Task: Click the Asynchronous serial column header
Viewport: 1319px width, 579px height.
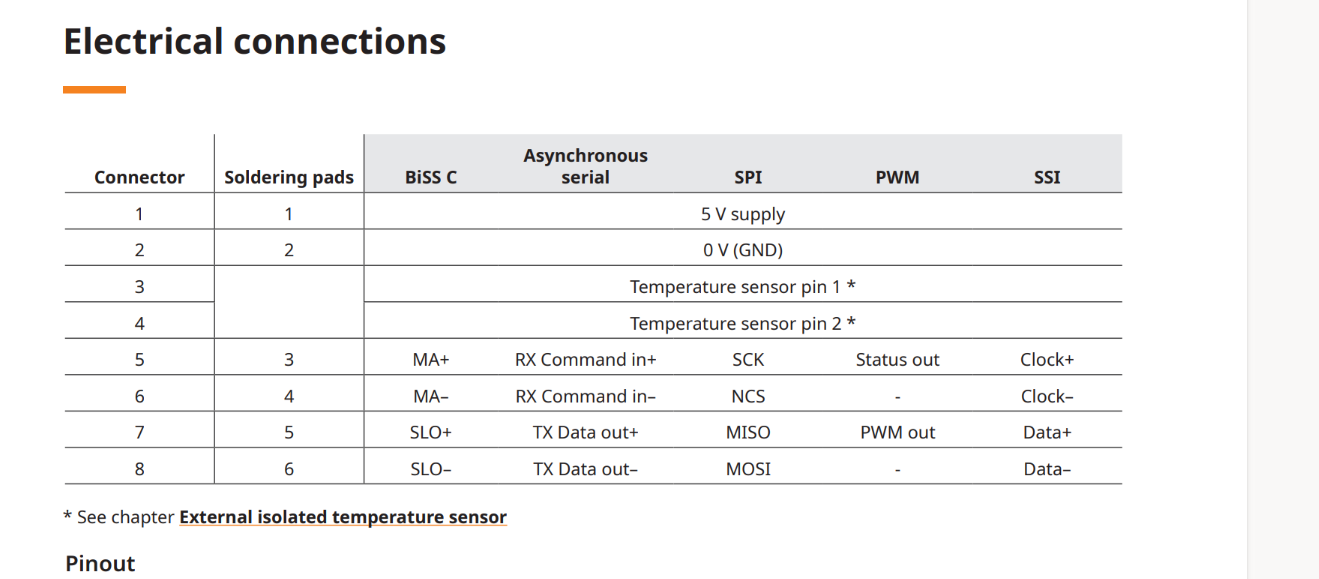Action: [x=586, y=166]
